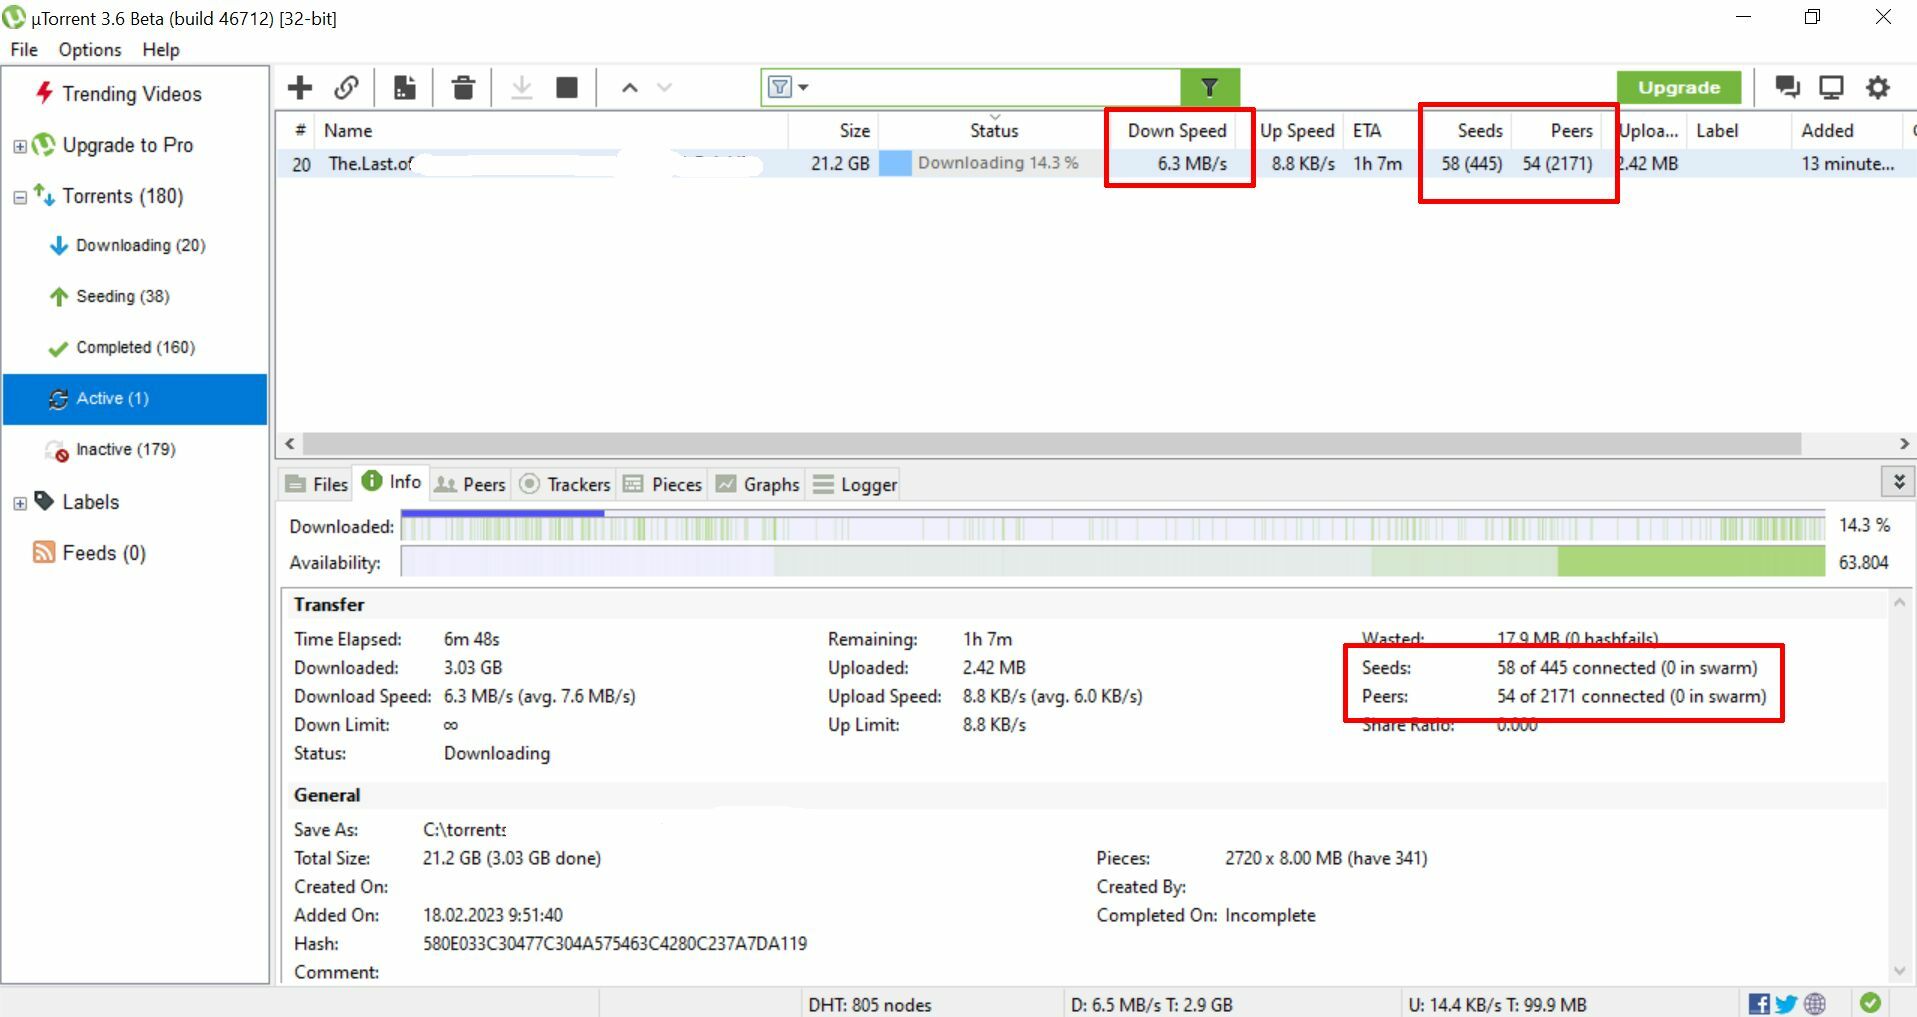This screenshot has height=1017, width=1917.
Task: Sort by the Size column header
Action: [x=833, y=131]
